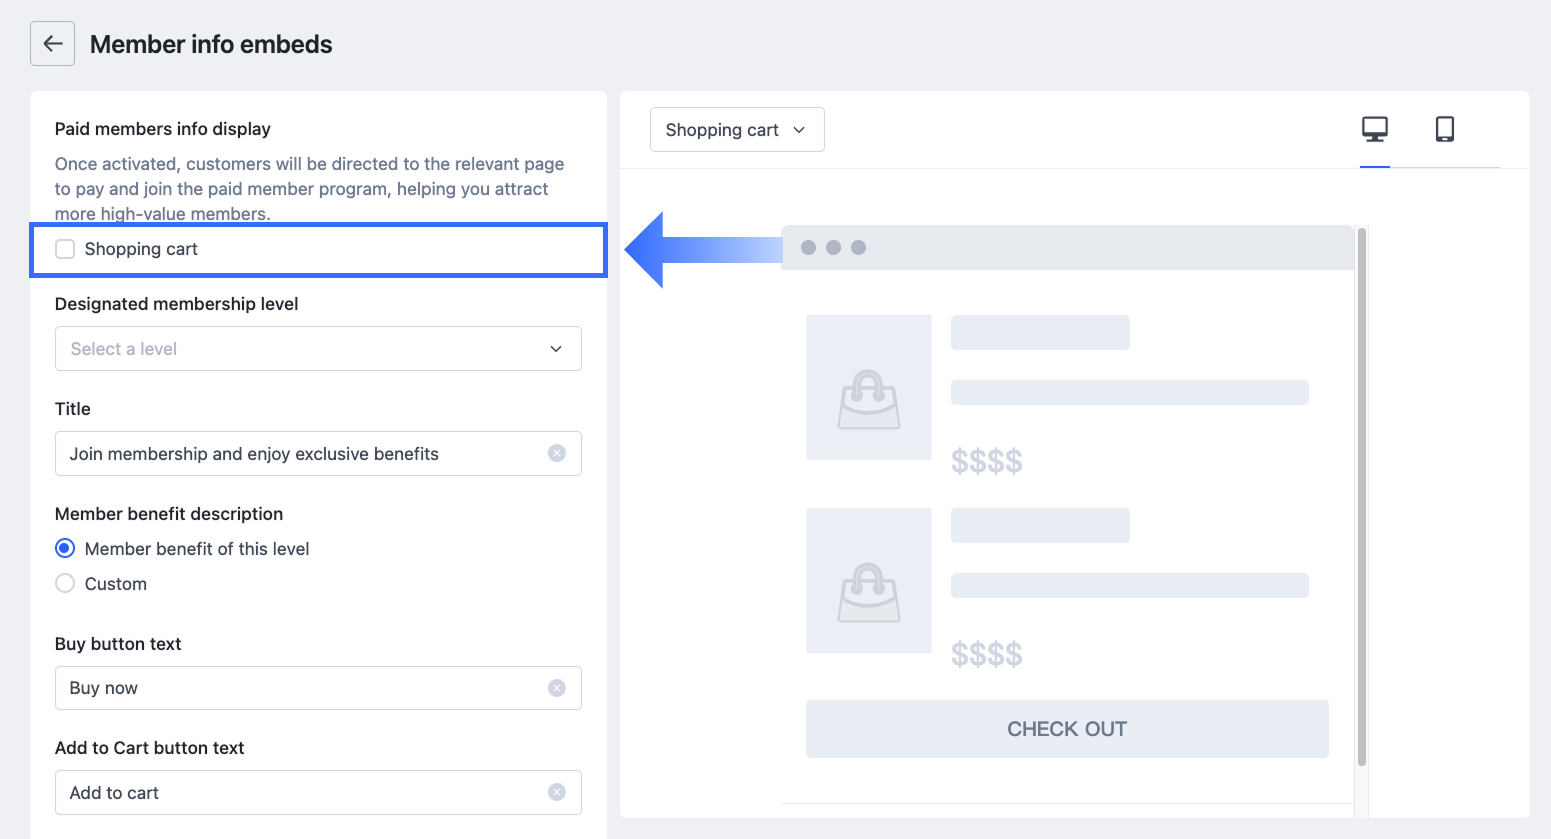This screenshot has height=839, width=1551.
Task: Select the Custom radio option
Action: pyautogui.click(x=66, y=583)
